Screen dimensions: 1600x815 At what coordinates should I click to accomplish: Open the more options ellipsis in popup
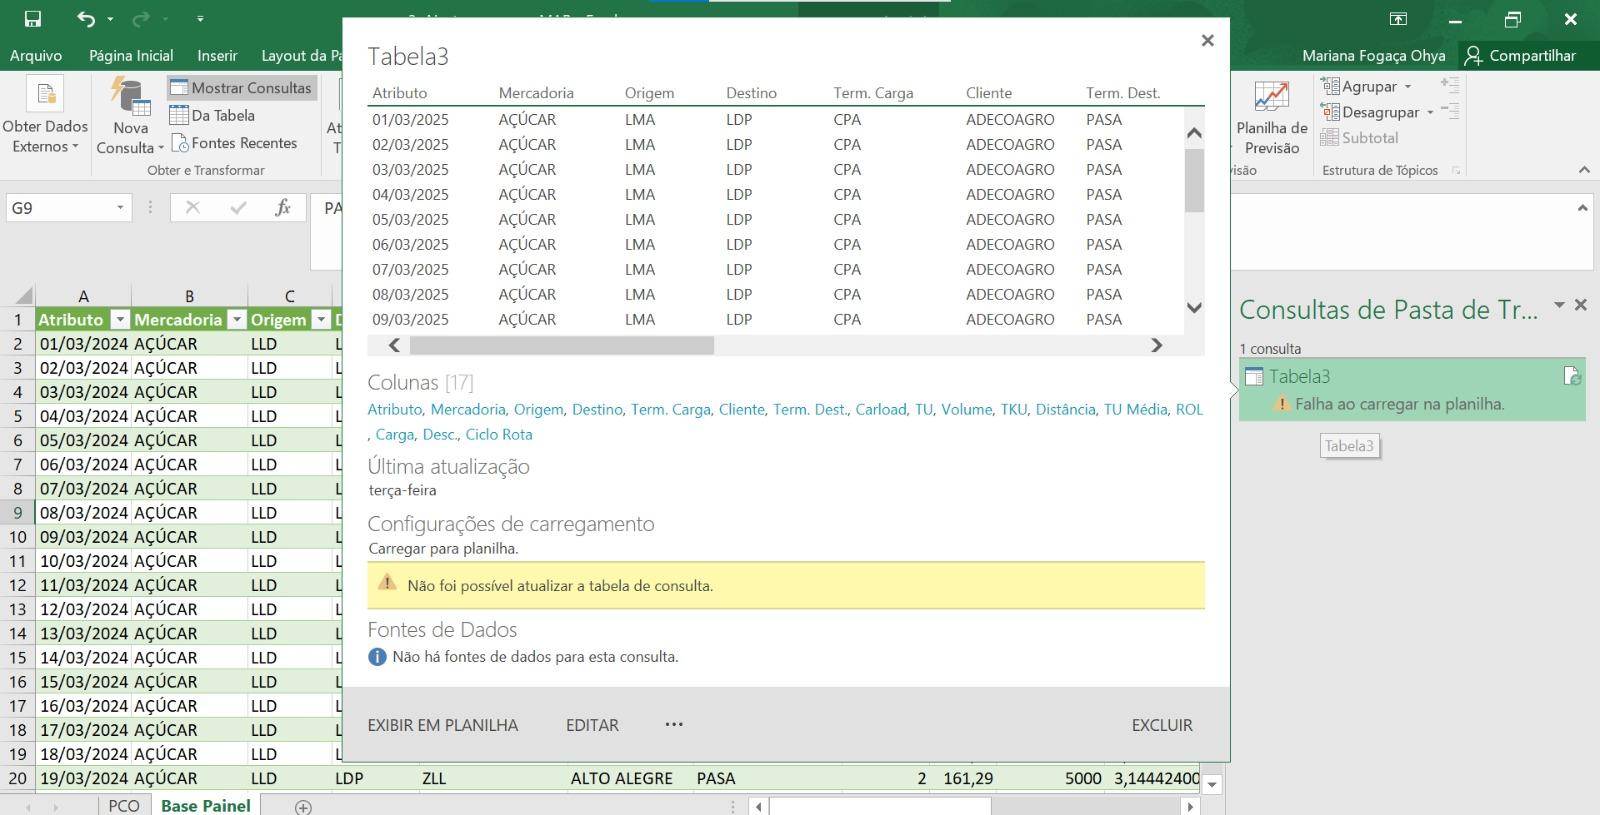pos(674,724)
